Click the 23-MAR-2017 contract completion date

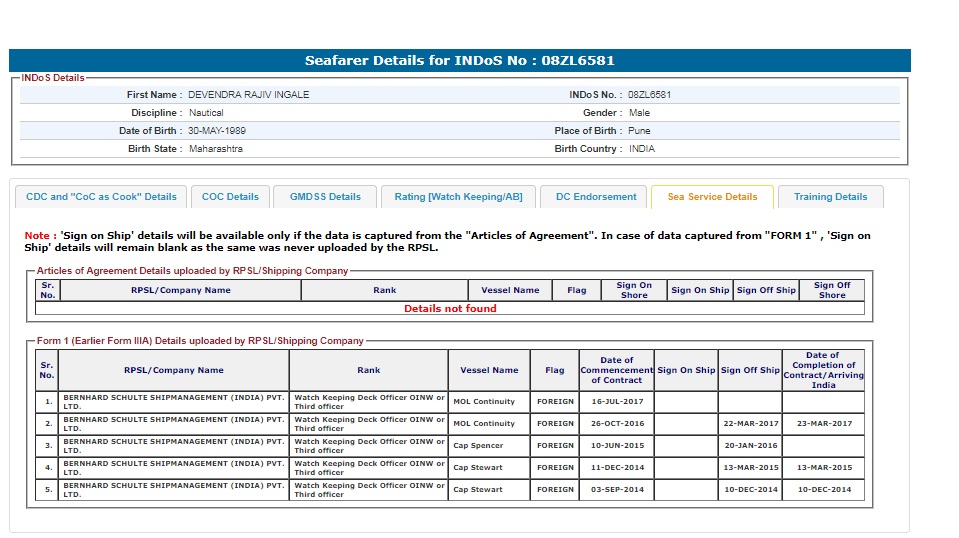[823, 424]
